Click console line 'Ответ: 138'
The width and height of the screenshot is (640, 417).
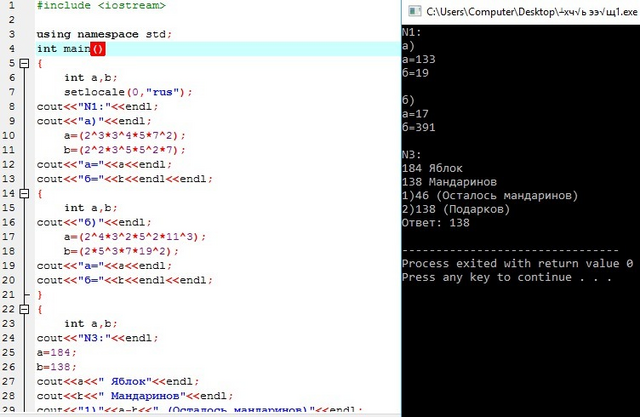tap(436, 223)
